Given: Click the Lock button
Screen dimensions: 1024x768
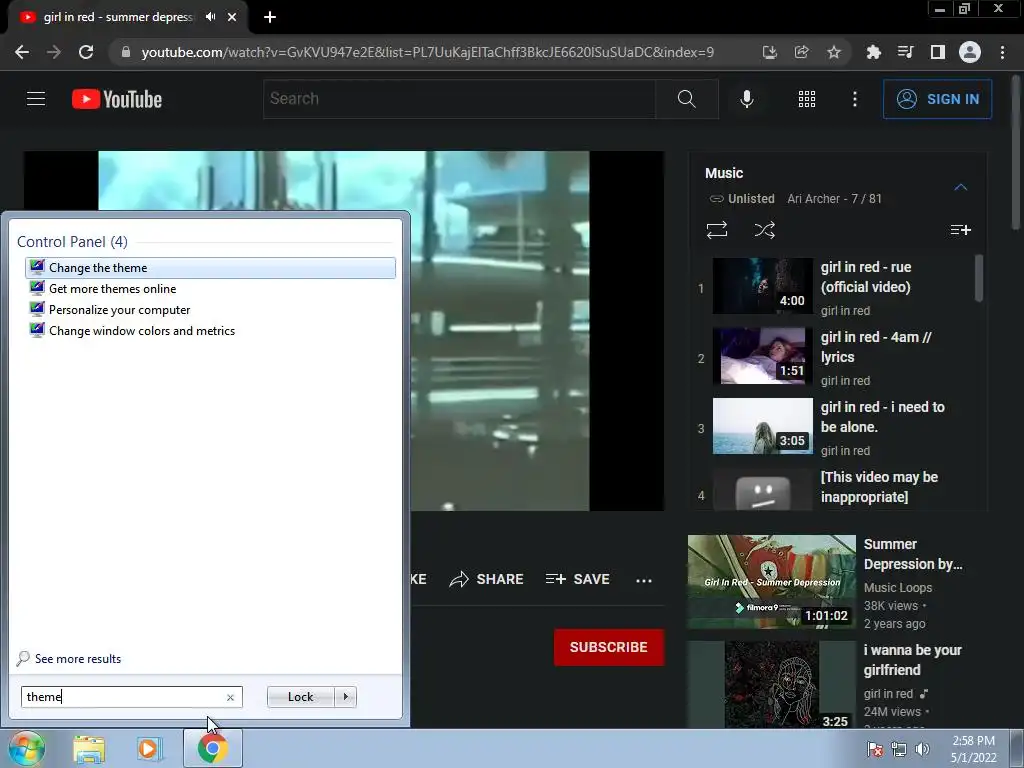Looking at the screenshot, I should pos(300,697).
